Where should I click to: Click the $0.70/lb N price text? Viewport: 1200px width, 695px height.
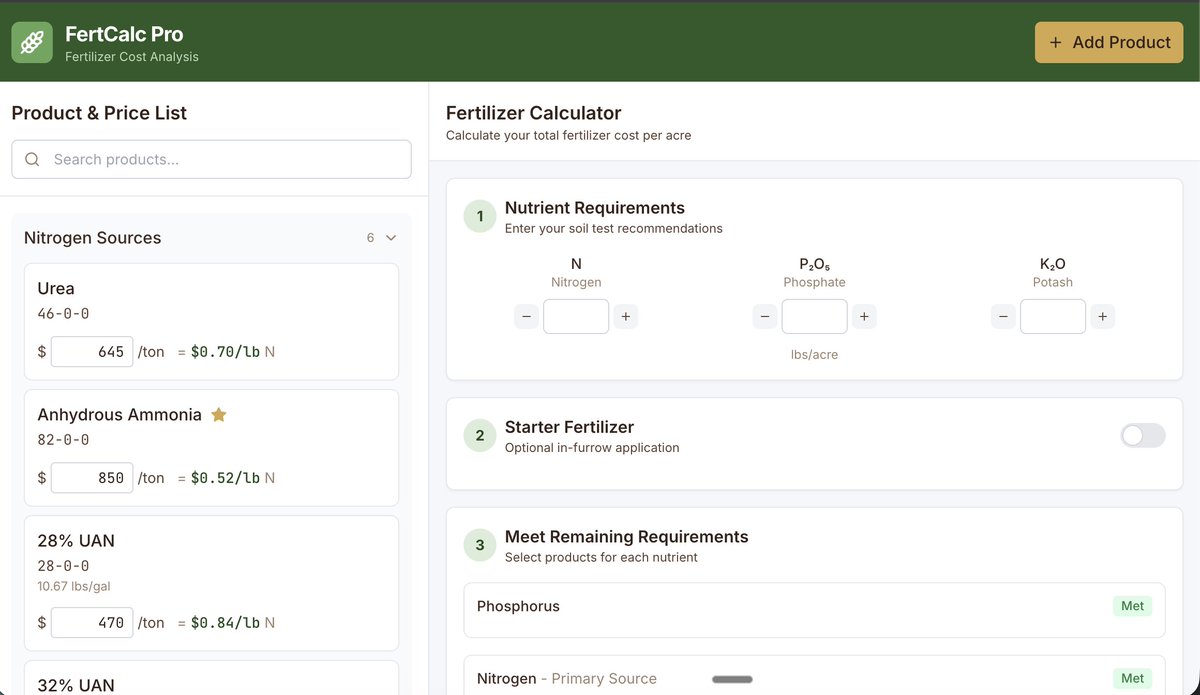pos(233,352)
